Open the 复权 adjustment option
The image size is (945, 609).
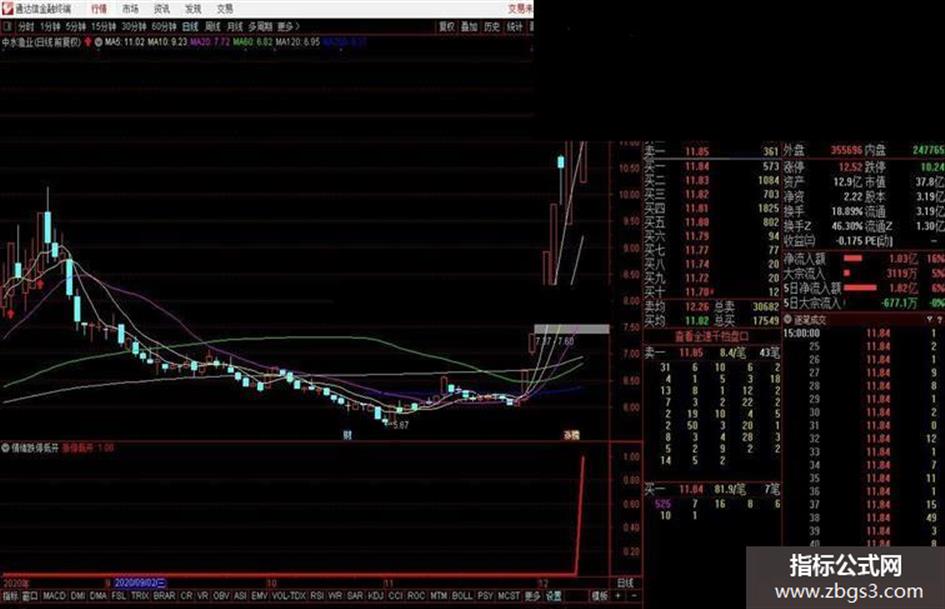pos(447,27)
